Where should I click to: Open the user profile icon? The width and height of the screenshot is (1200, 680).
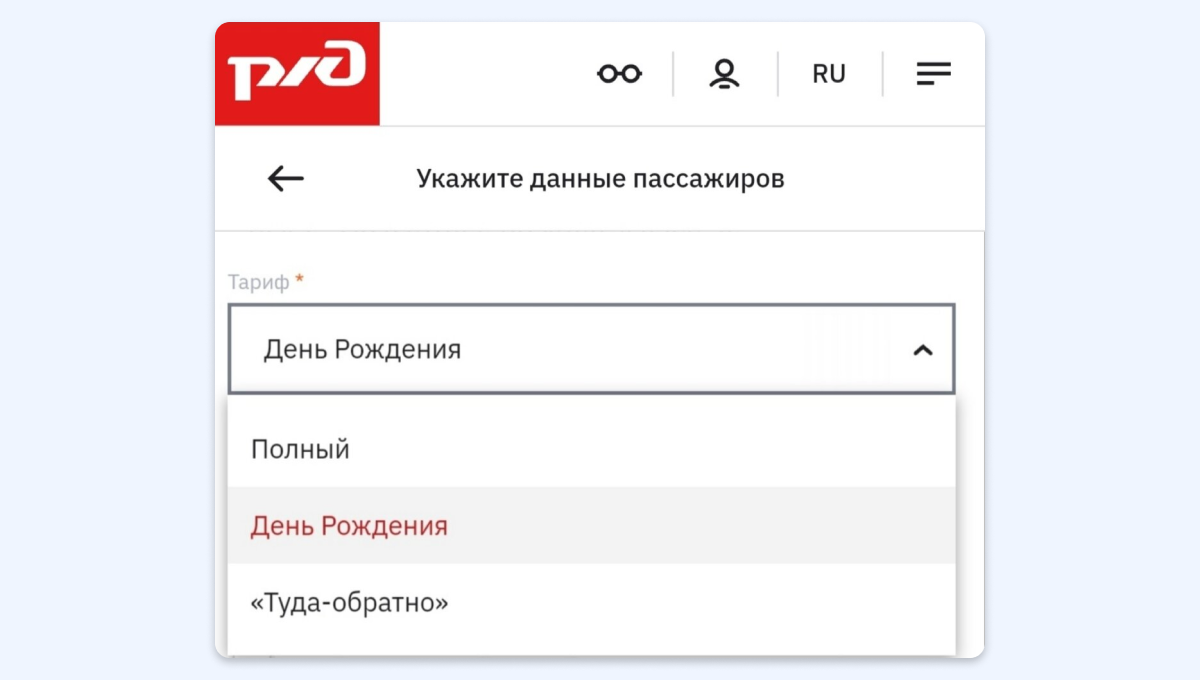click(724, 74)
